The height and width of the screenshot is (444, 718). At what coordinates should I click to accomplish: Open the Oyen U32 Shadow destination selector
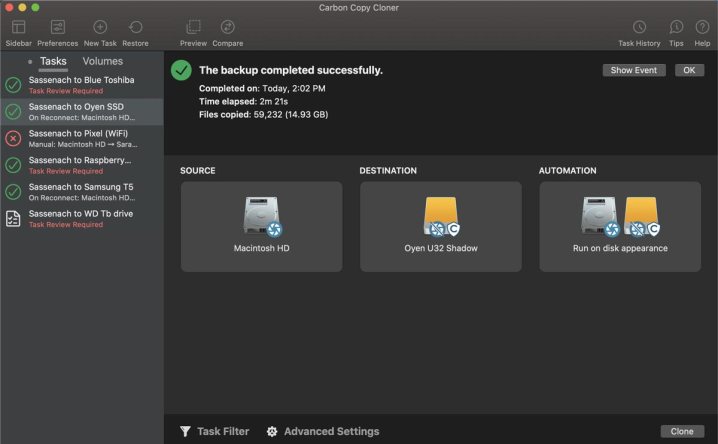pos(440,226)
